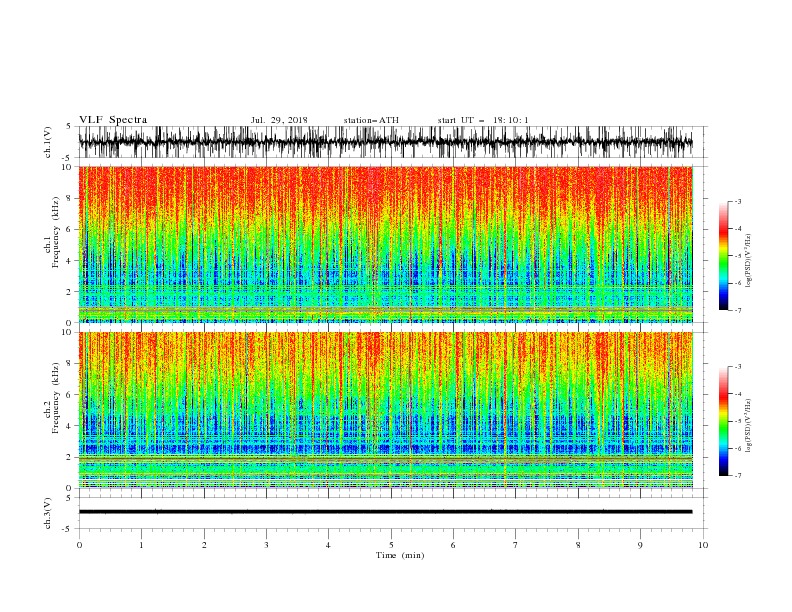Click the time axis tick label "1"
The image size is (792, 612).
pyautogui.click(x=141, y=545)
